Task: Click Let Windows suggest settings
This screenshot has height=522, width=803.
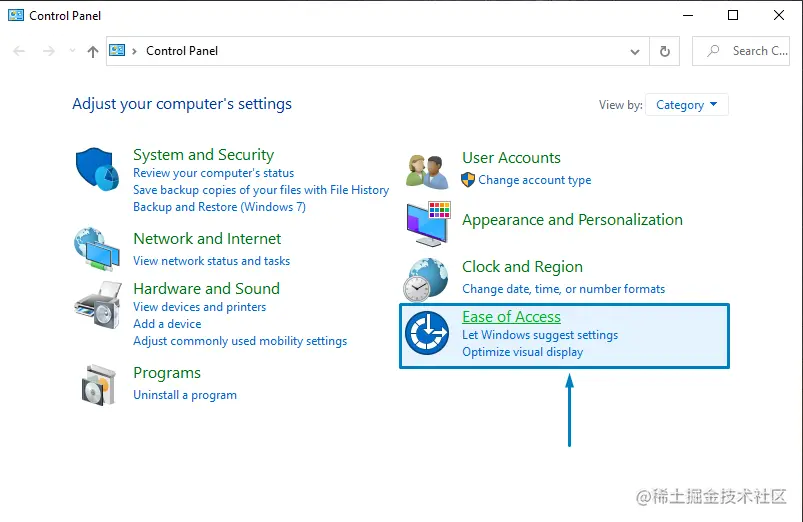Action: pyautogui.click(x=540, y=335)
